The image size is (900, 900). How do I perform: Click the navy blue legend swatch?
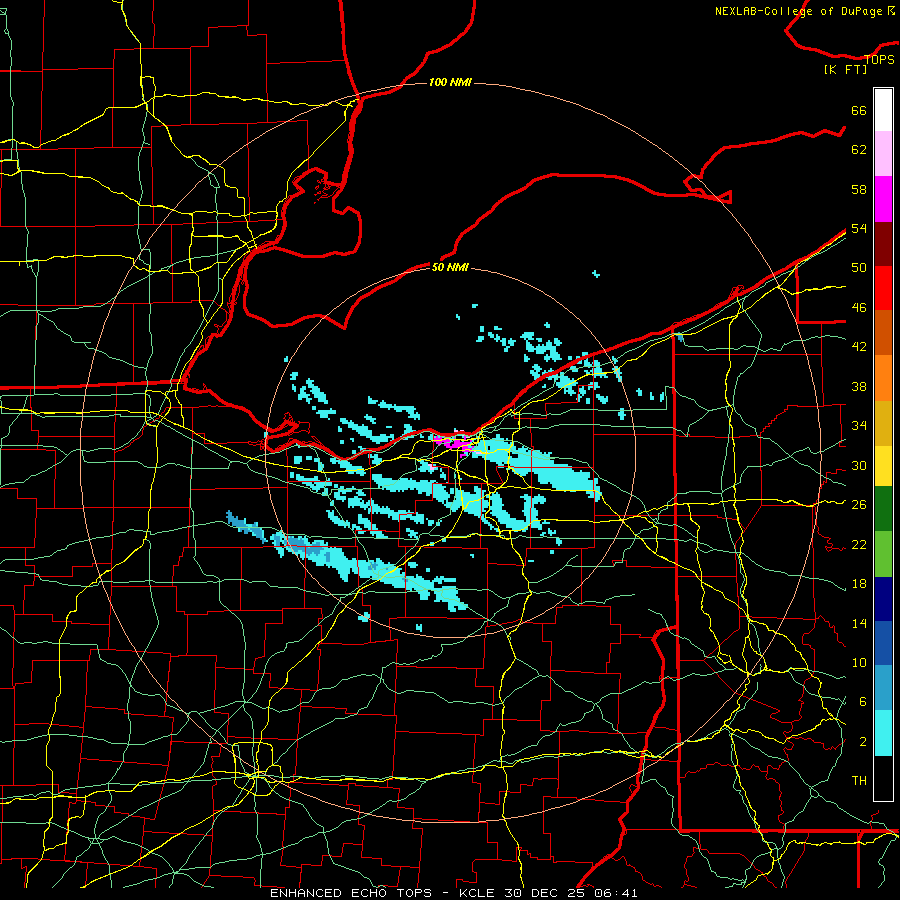coord(883,599)
